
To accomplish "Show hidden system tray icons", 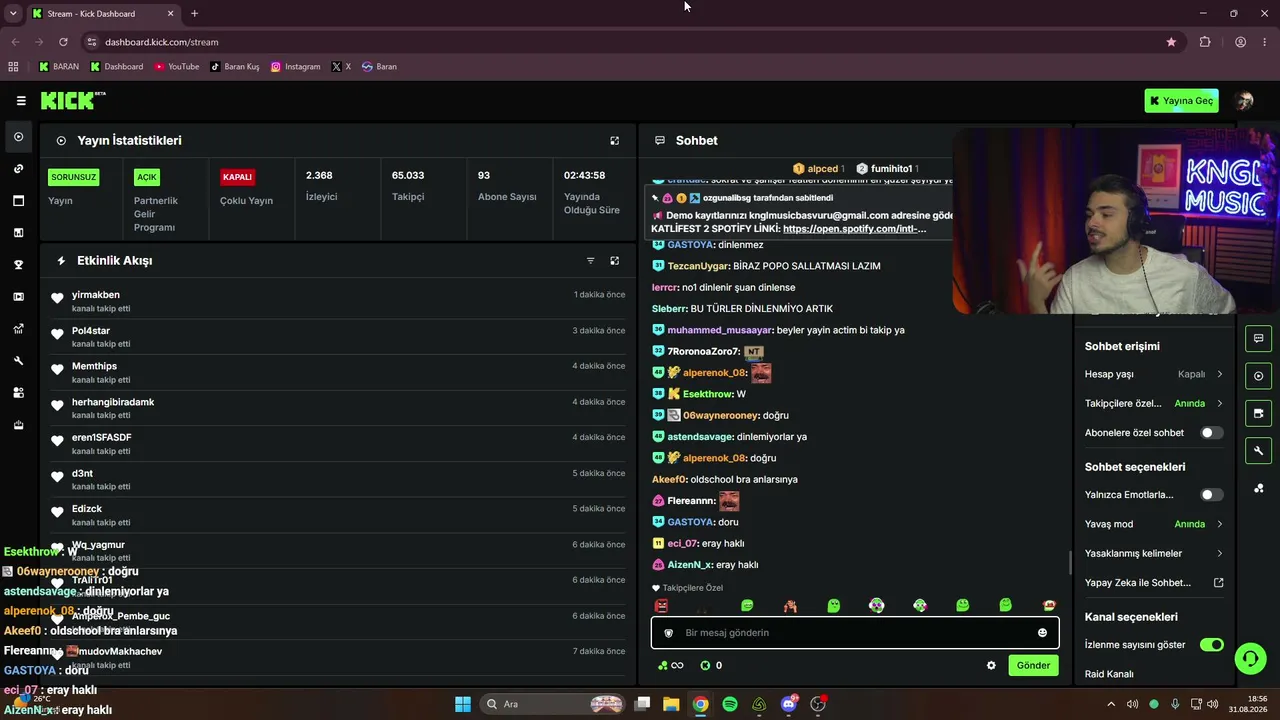I will pyautogui.click(x=1110, y=704).
